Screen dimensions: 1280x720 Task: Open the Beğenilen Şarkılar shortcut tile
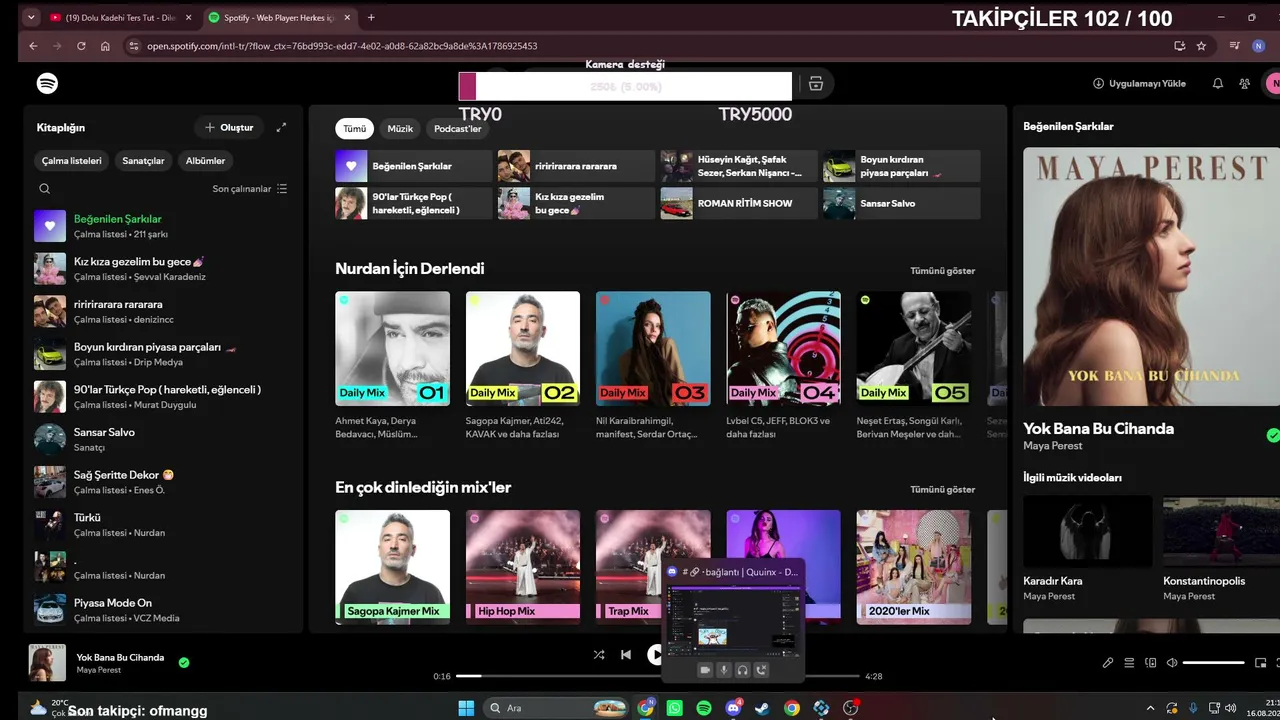point(413,166)
